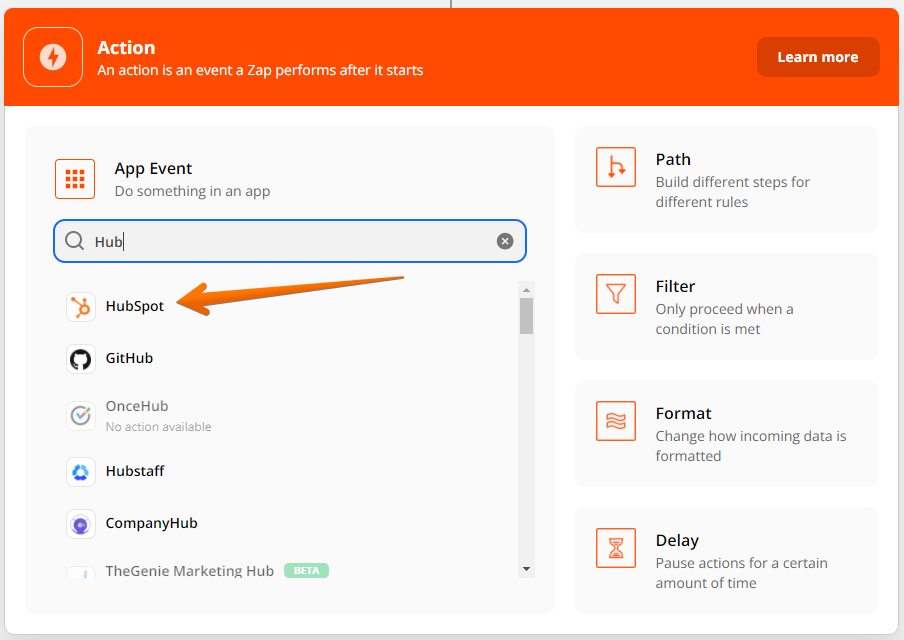Viewport: 904px width, 640px height.
Task: Click the app search input field
Action: pyautogui.click(x=289, y=241)
